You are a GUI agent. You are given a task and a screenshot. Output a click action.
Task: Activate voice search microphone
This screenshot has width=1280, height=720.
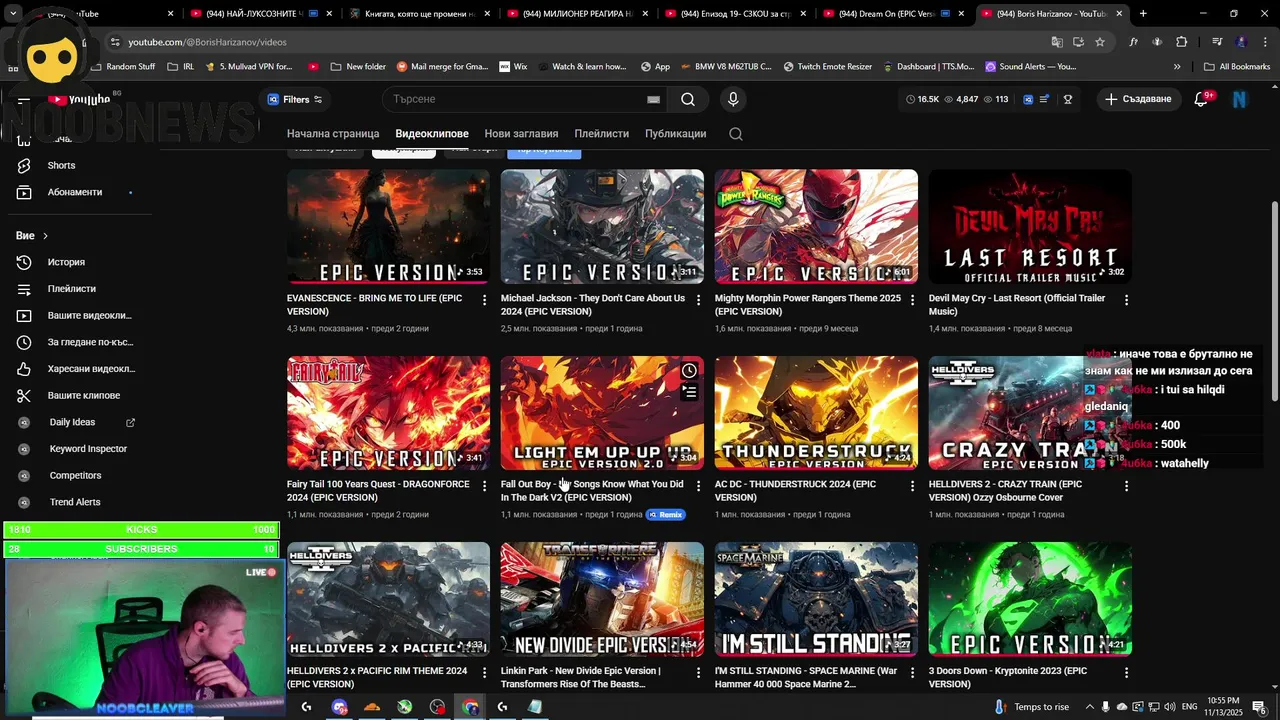pos(733,99)
